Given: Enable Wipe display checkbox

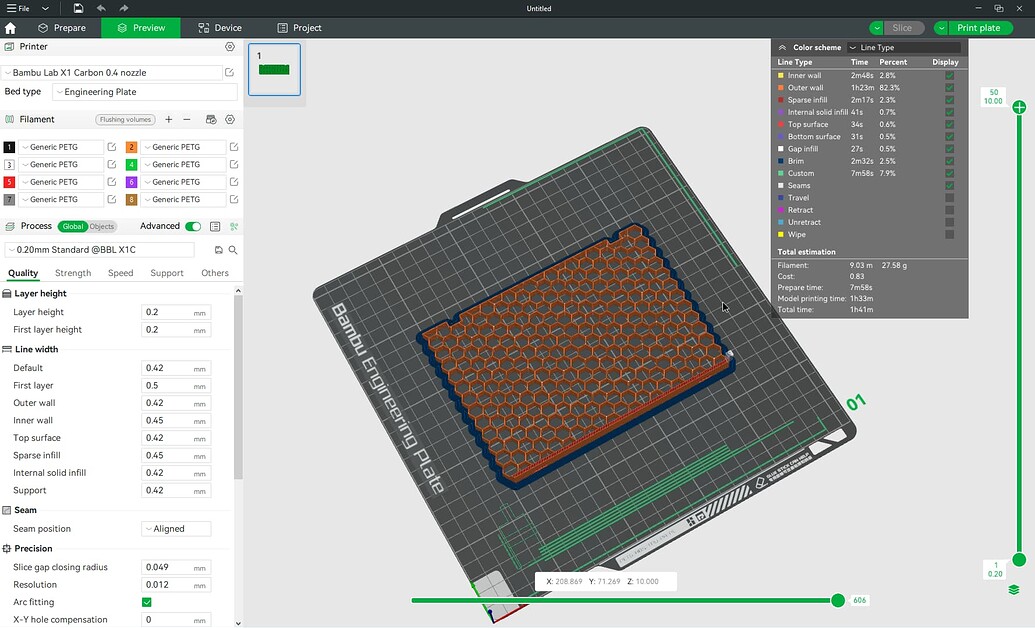Looking at the screenshot, I should point(949,234).
